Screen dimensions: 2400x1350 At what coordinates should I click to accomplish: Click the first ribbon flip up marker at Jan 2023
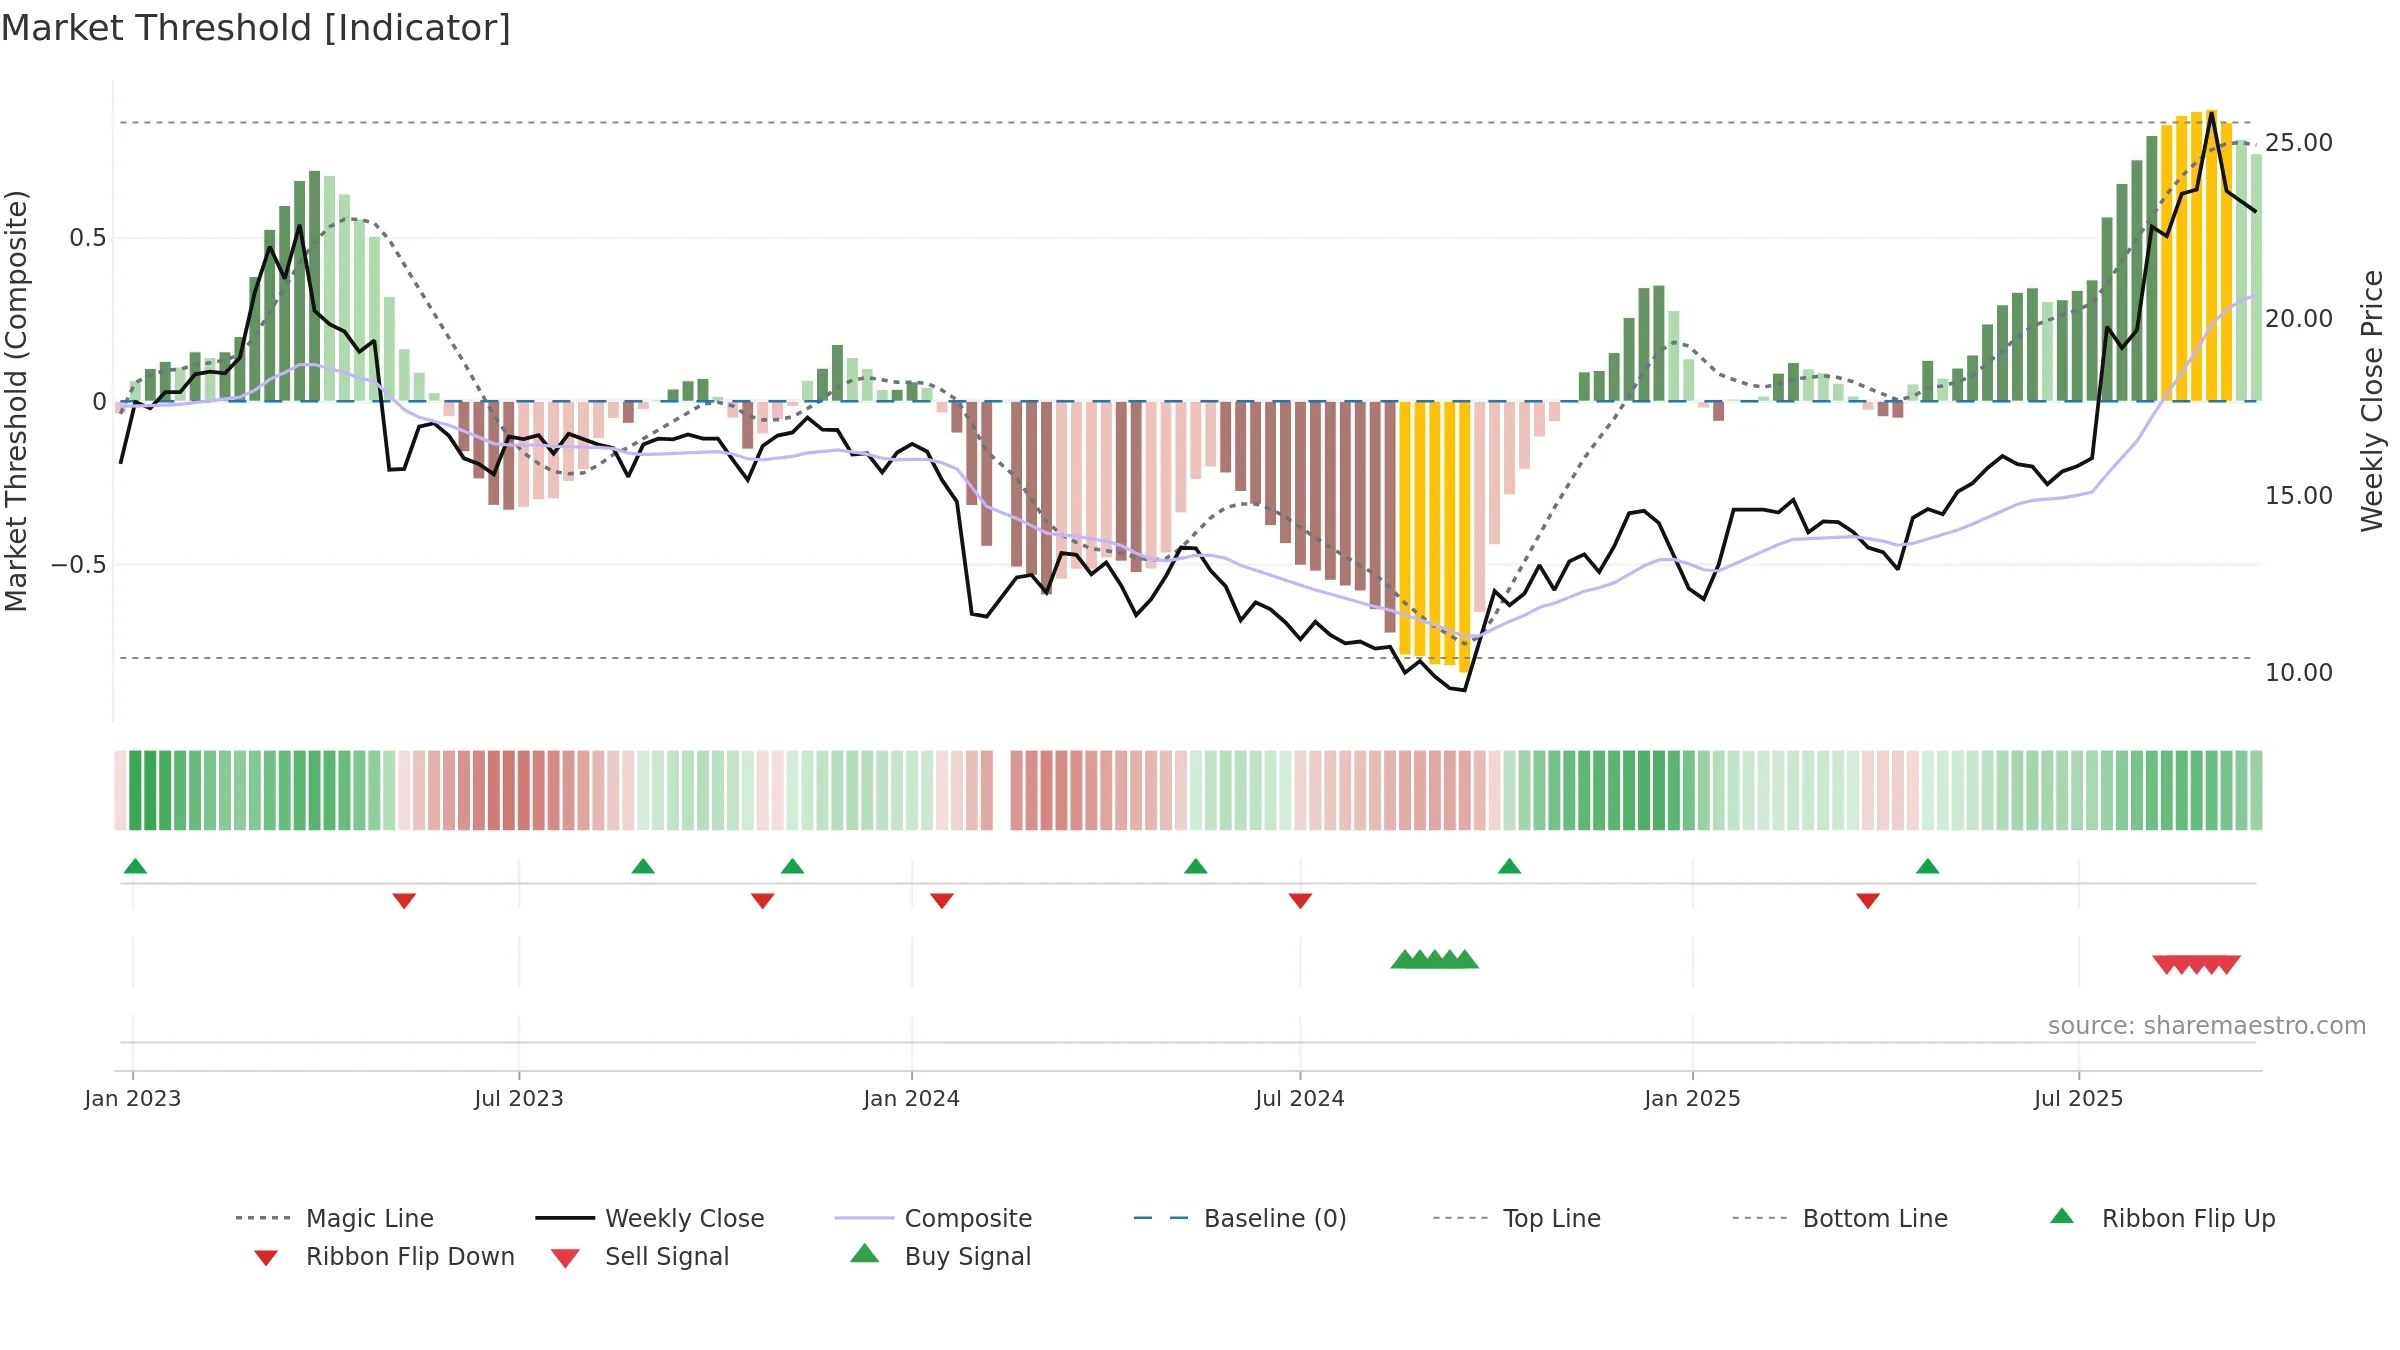click(135, 866)
